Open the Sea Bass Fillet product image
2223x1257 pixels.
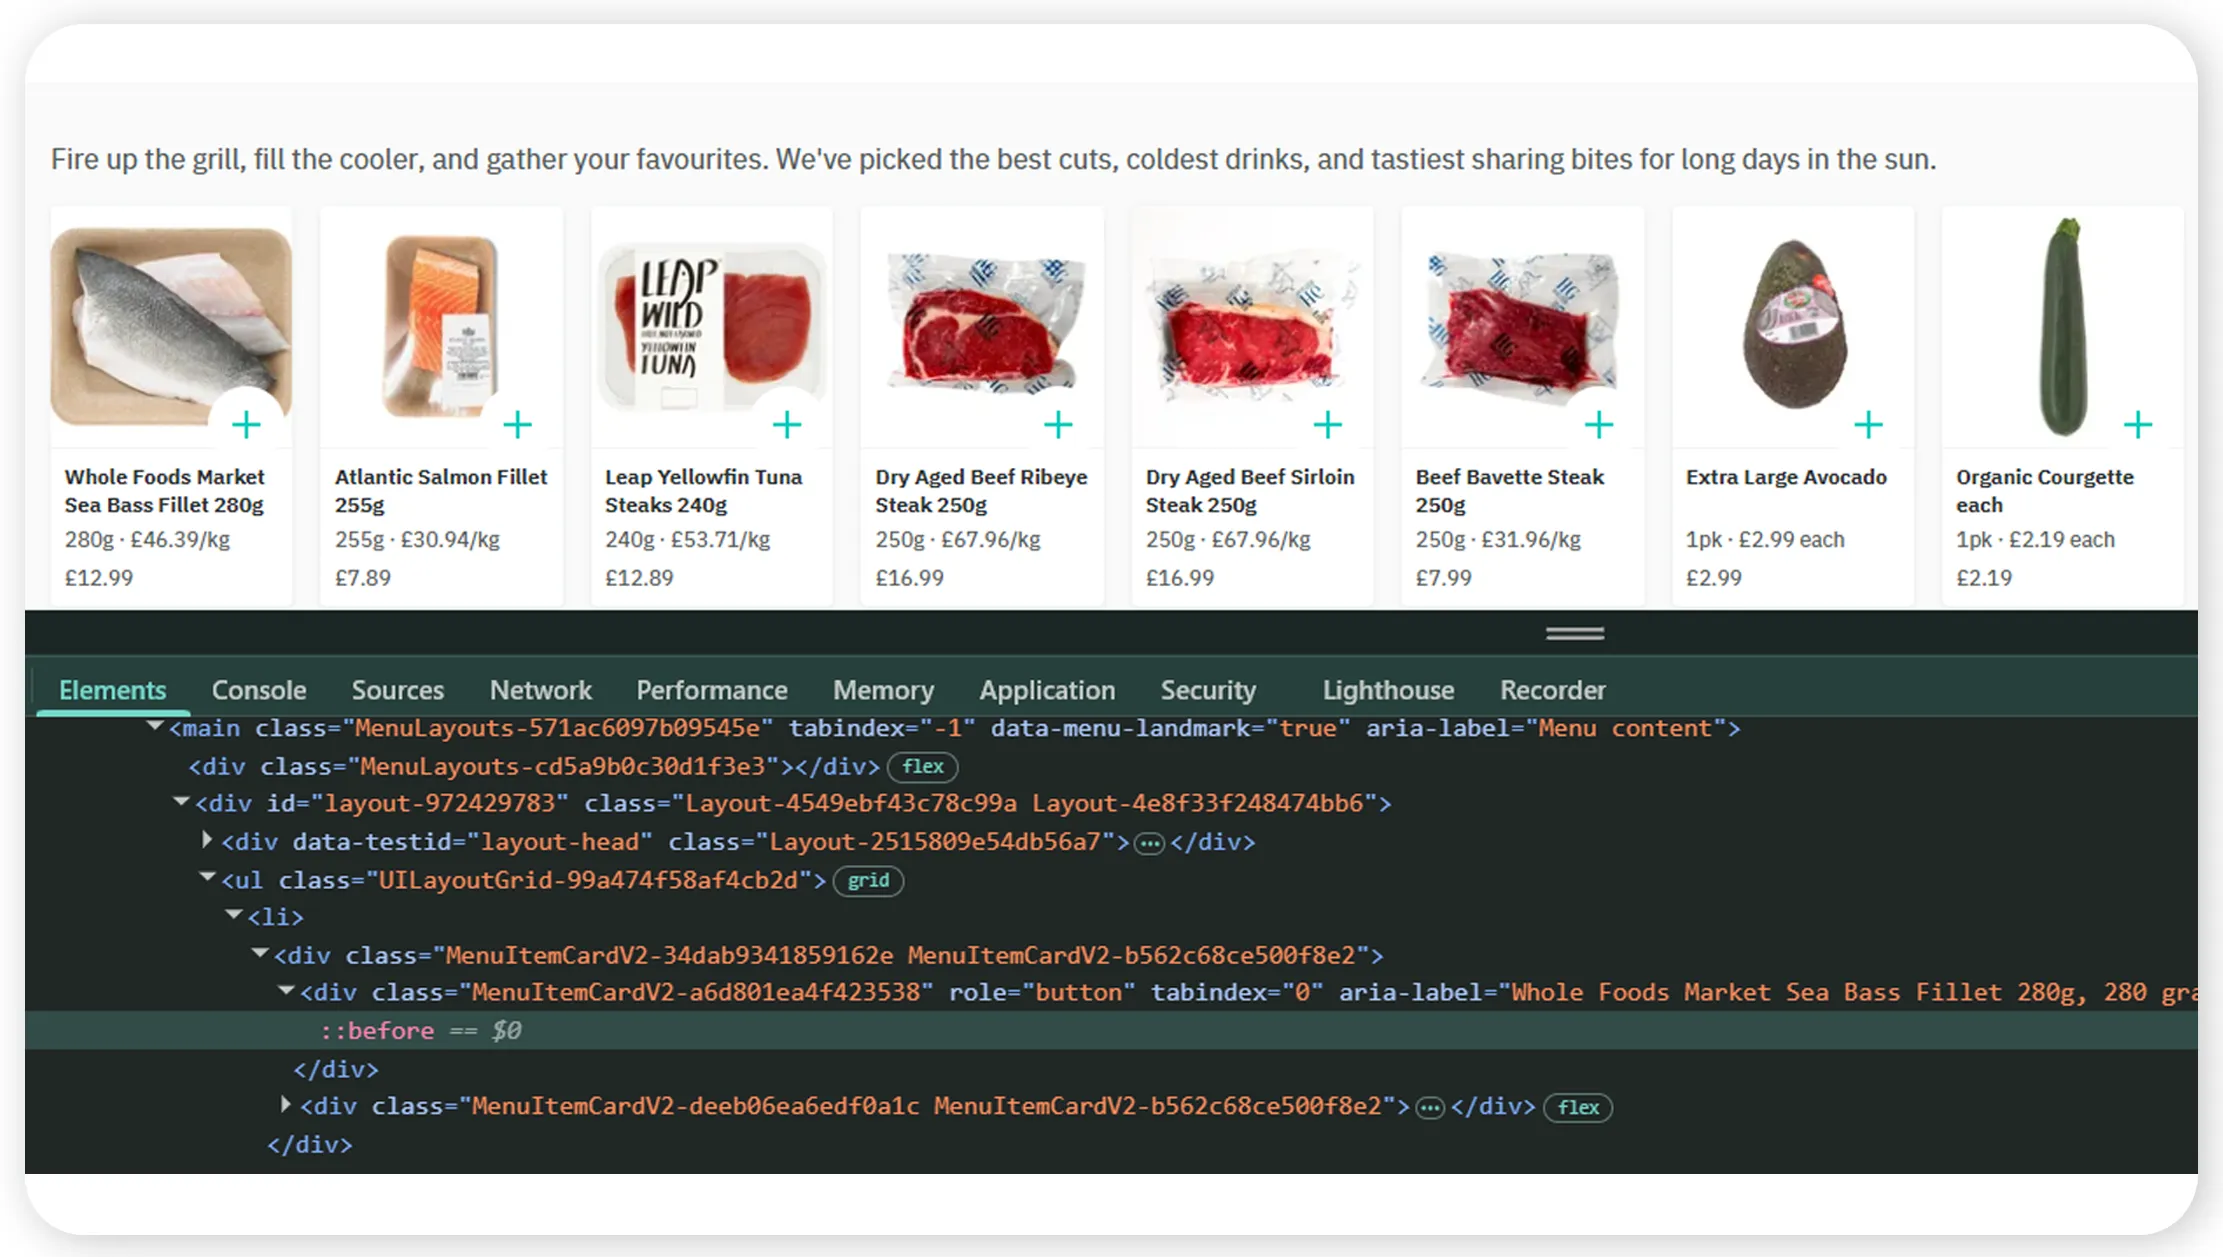[171, 326]
